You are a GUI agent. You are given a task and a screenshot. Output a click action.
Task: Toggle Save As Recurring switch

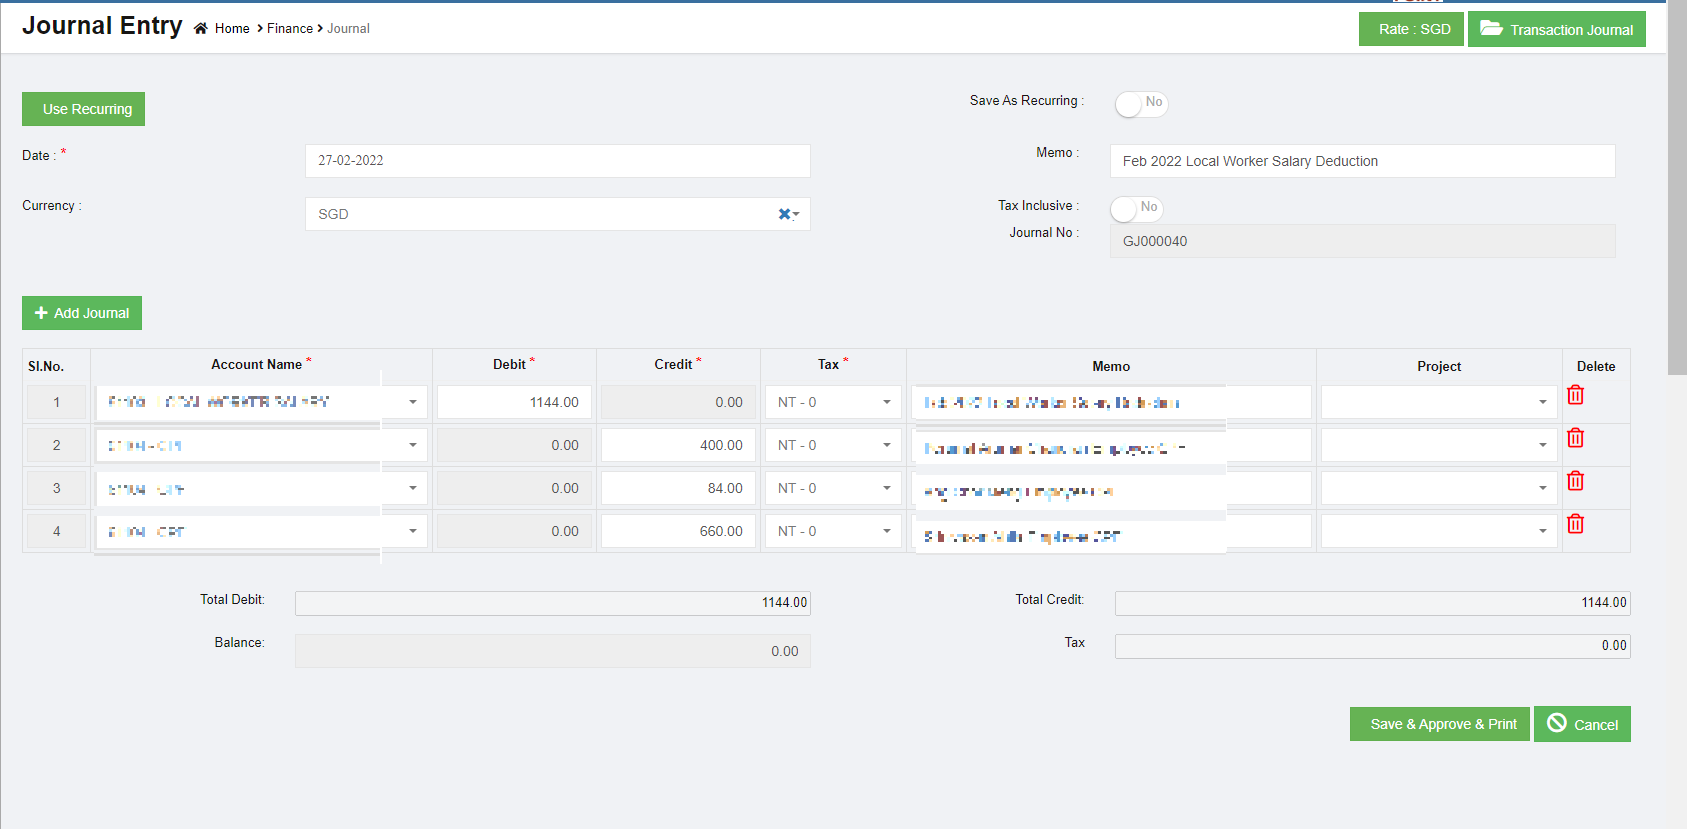click(x=1140, y=103)
